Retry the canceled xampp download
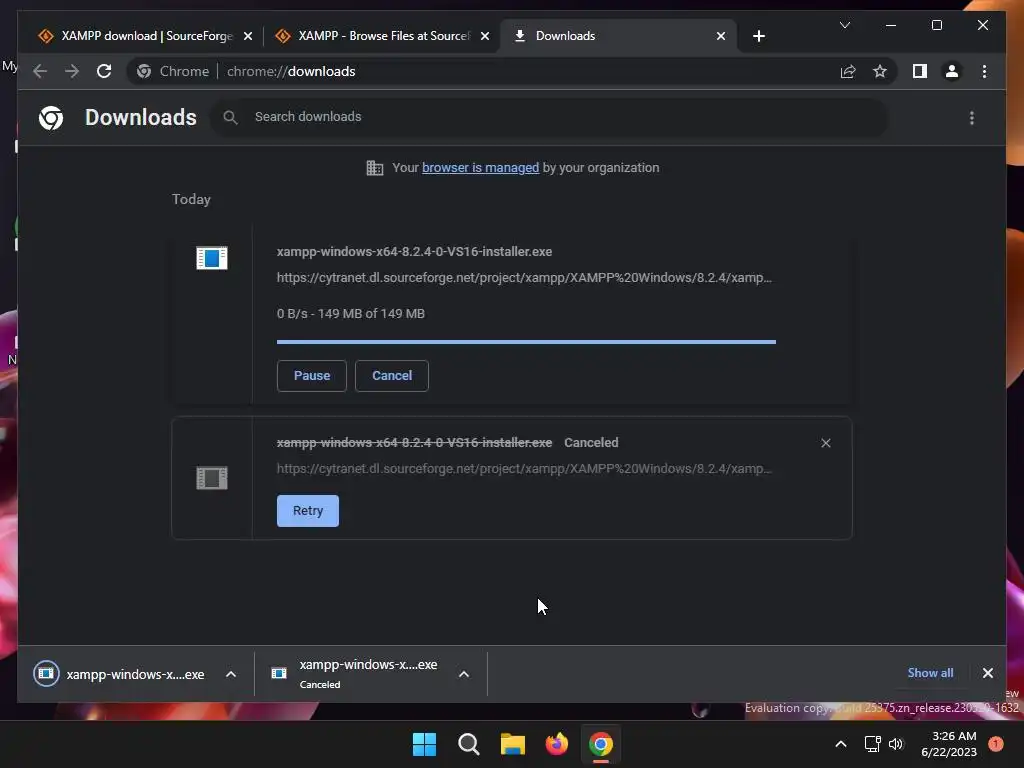1024x768 pixels. point(308,511)
